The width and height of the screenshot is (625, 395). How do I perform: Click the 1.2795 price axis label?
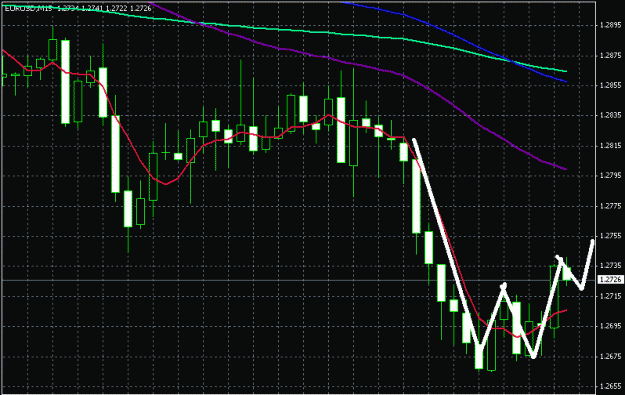[610, 175]
